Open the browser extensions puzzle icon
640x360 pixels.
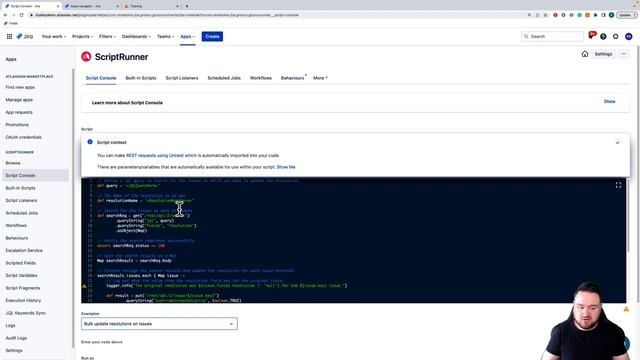tap(596, 15)
